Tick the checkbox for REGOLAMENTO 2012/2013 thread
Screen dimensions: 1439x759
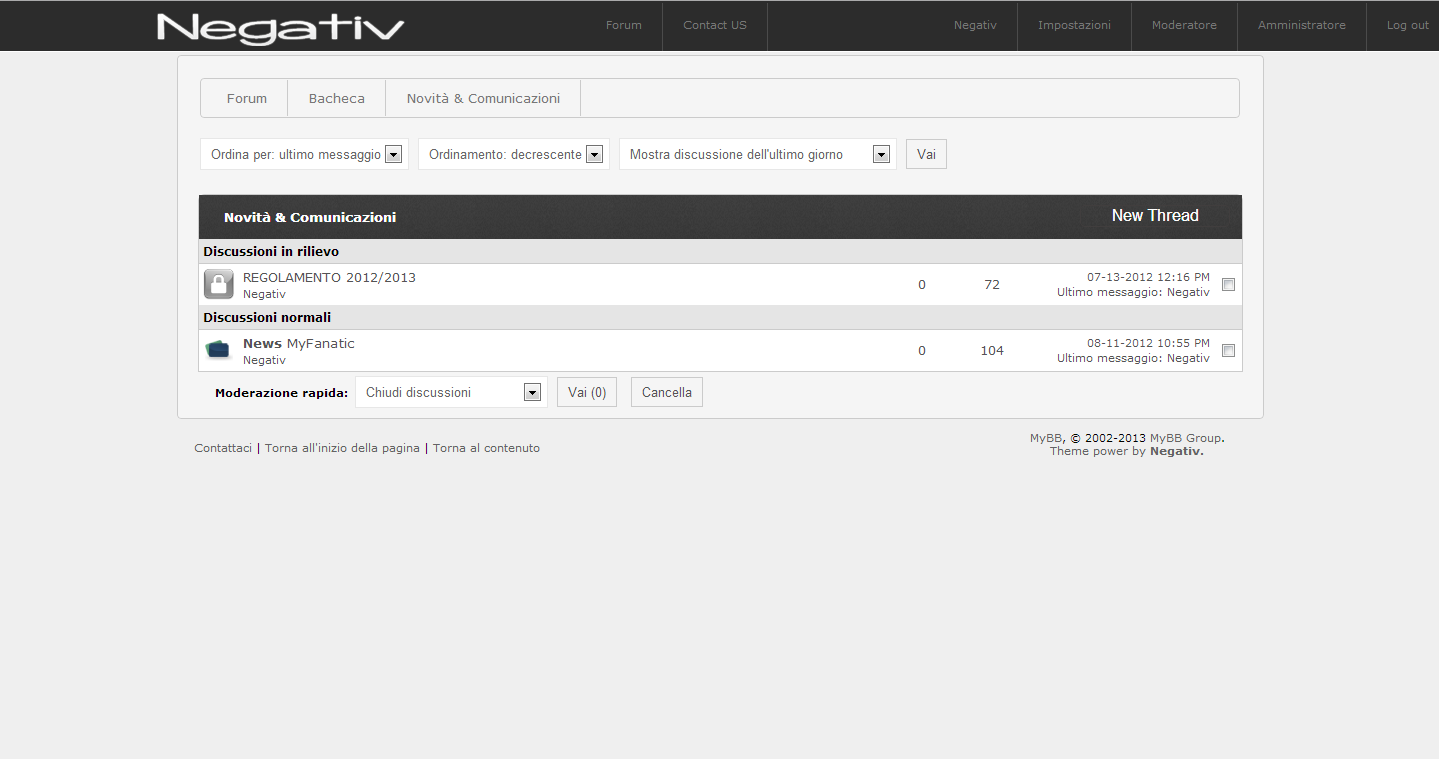pyautogui.click(x=1229, y=285)
